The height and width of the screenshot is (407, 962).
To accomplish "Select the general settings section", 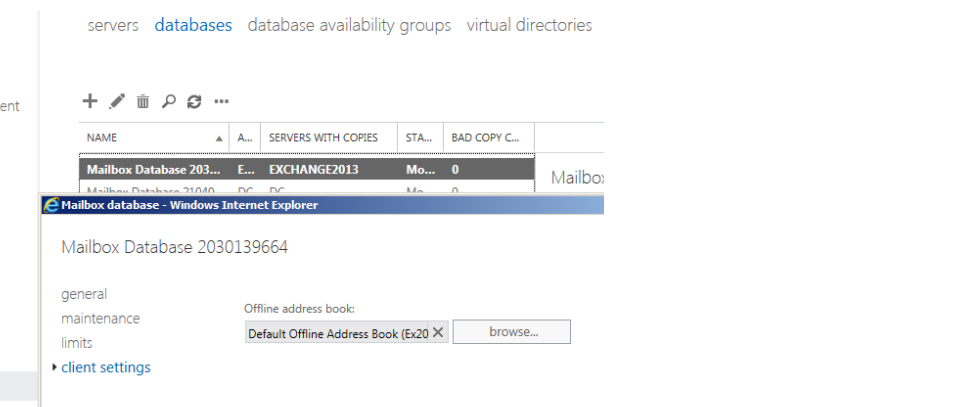I will pyautogui.click(x=84, y=294).
